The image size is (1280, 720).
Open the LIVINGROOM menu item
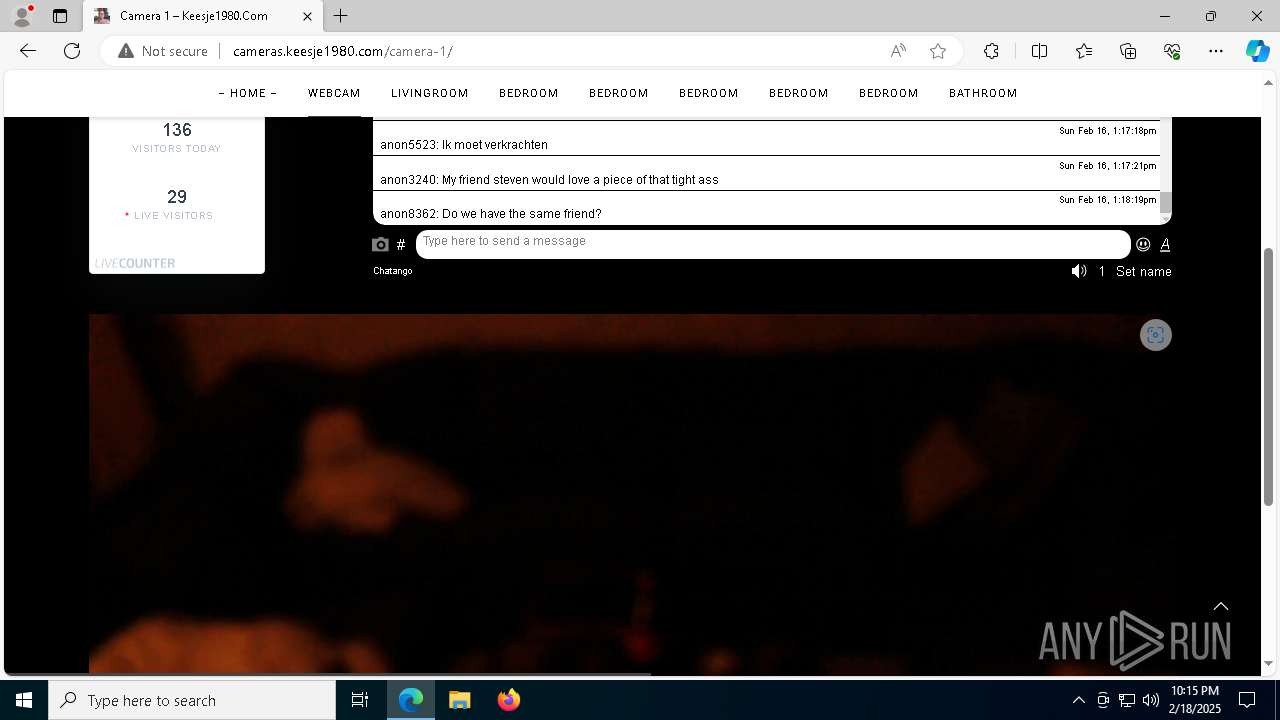pyautogui.click(x=430, y=93)
